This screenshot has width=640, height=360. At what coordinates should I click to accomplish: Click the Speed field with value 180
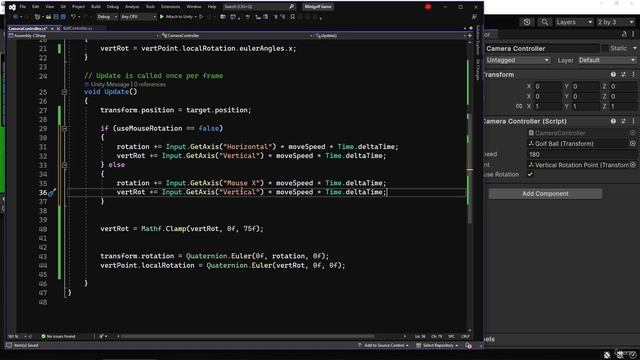582,154
